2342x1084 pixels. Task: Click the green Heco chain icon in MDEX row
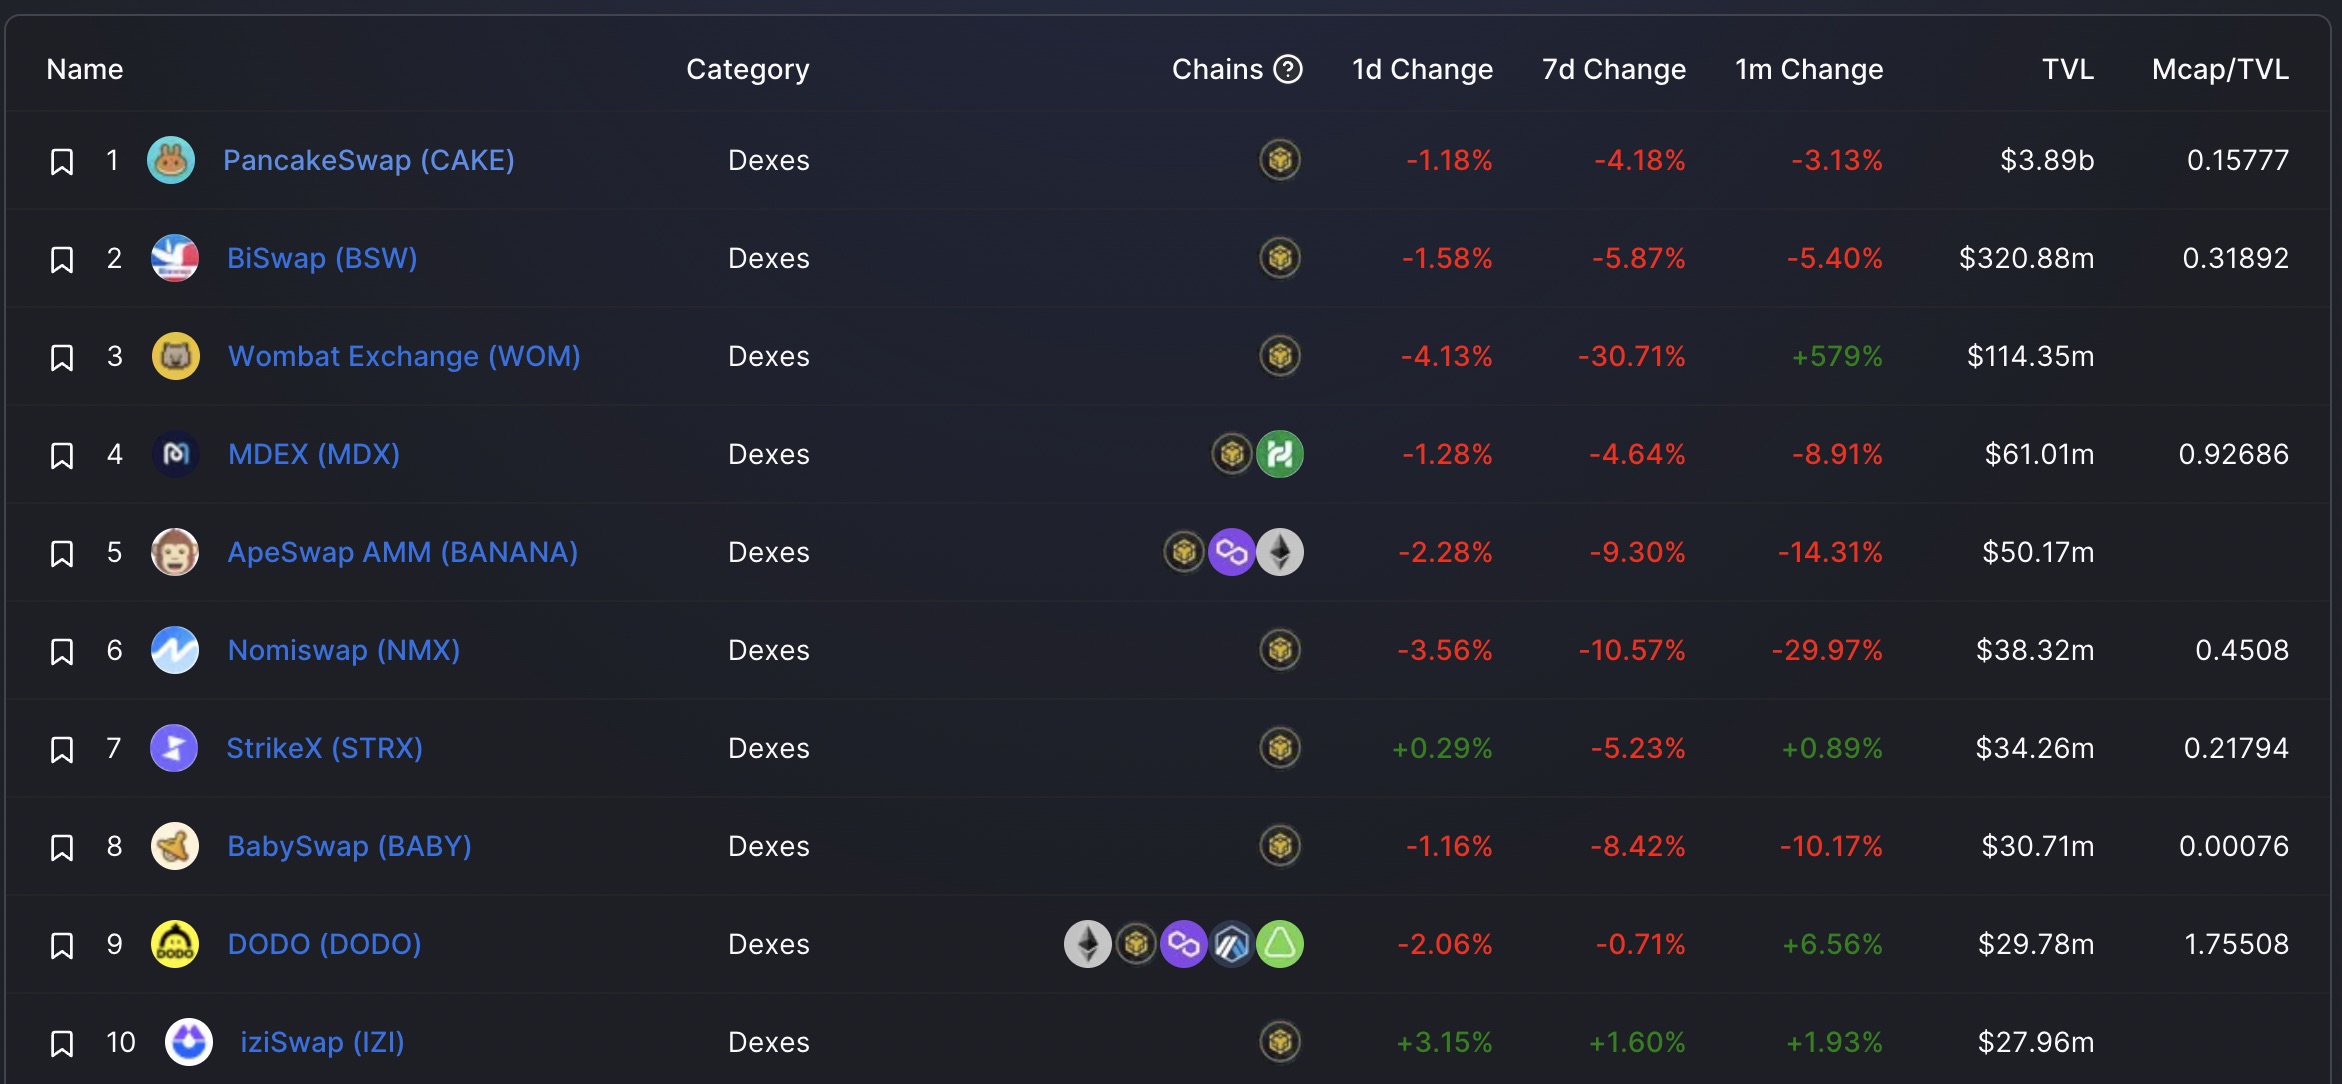point(1280,454)
